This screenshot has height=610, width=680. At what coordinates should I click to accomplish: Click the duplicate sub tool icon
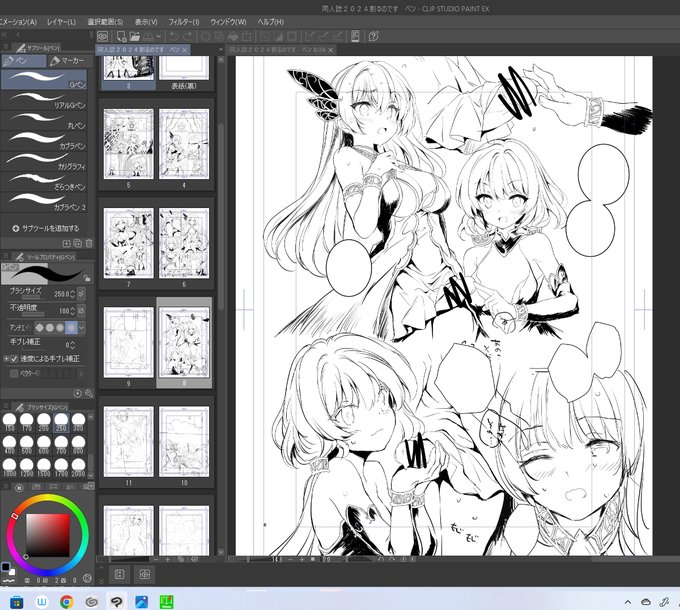[x=78, y=243]
